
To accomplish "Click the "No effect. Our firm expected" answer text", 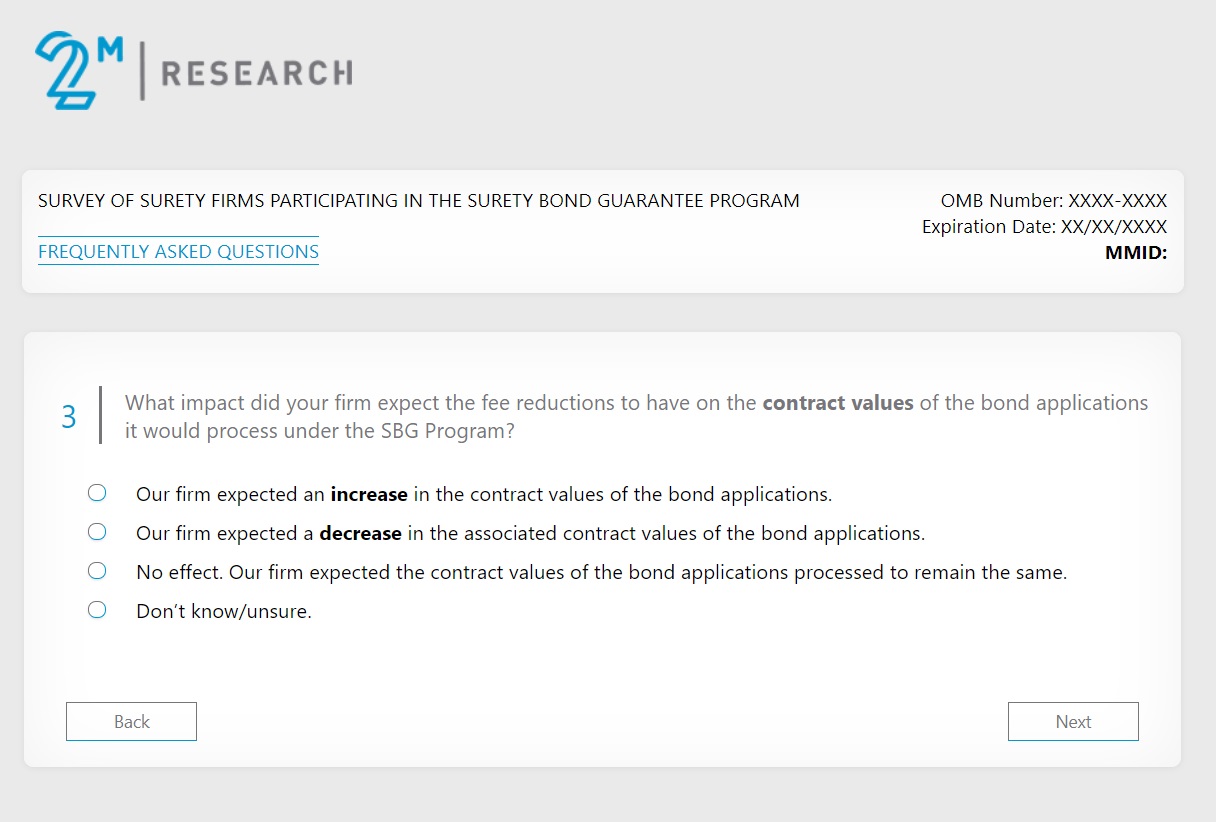I will tap(601, 573).
